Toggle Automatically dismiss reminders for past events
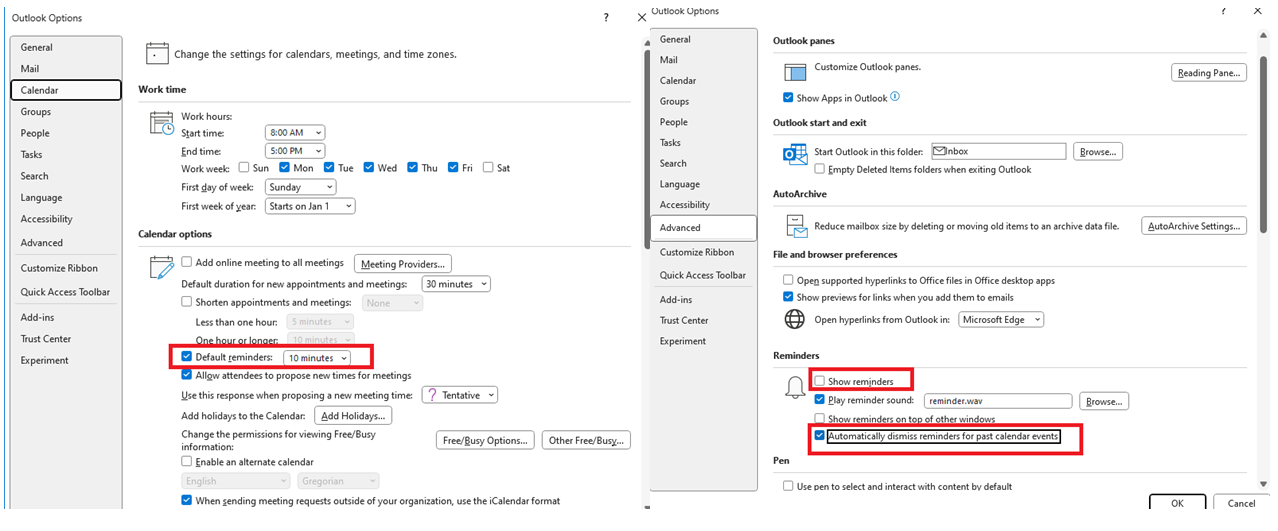This screenshot has height=531, width=1278. (x=820, y=436)
